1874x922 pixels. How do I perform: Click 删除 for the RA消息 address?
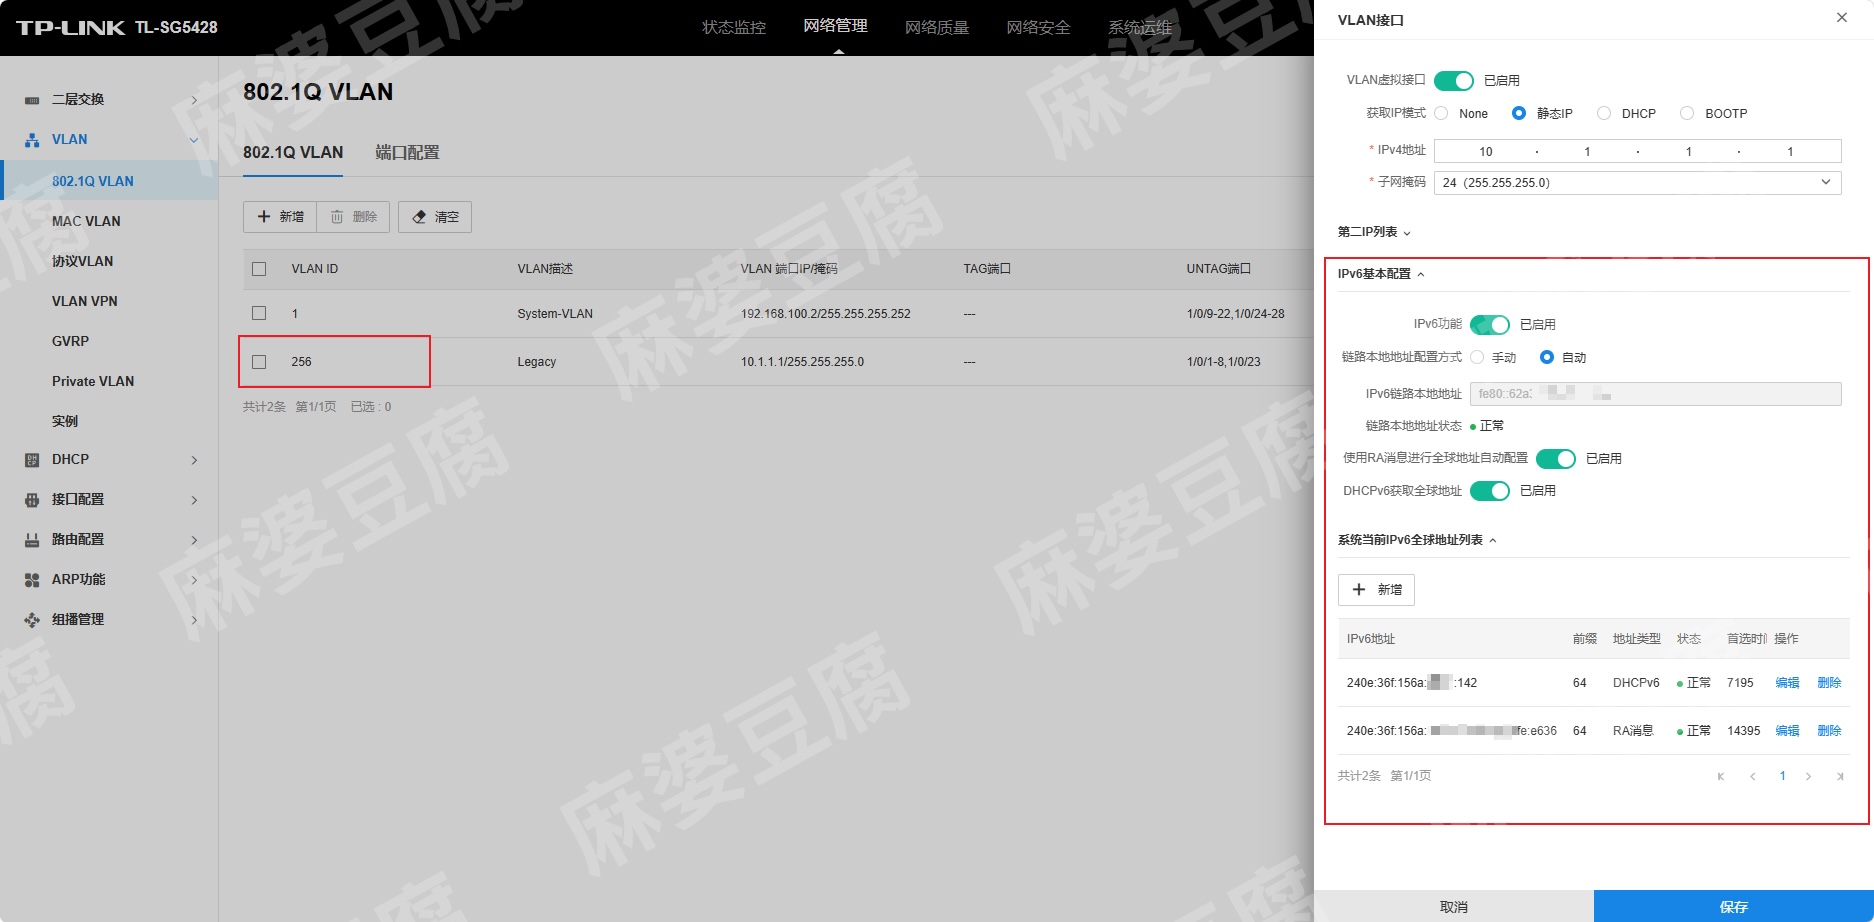pos(1829,731)
